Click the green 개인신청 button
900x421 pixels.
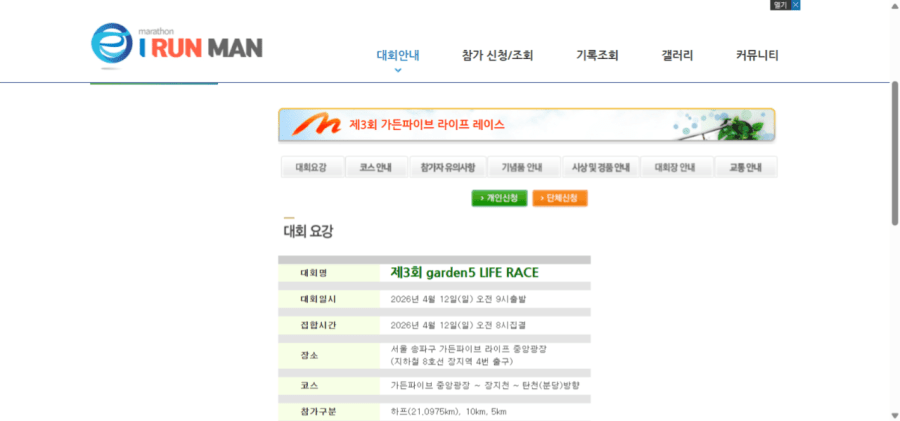499,198
